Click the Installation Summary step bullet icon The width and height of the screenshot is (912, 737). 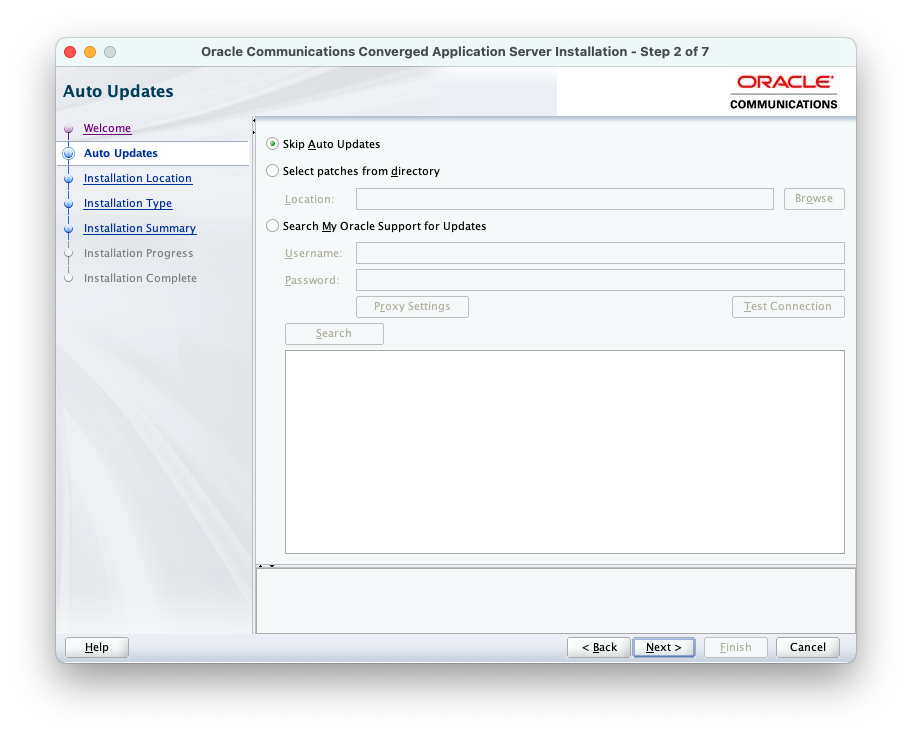click(69, 229)
